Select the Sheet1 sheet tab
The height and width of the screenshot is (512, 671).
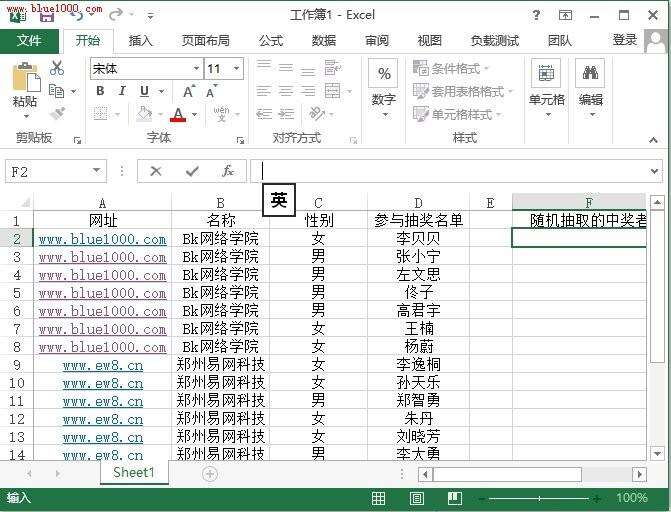134,472
